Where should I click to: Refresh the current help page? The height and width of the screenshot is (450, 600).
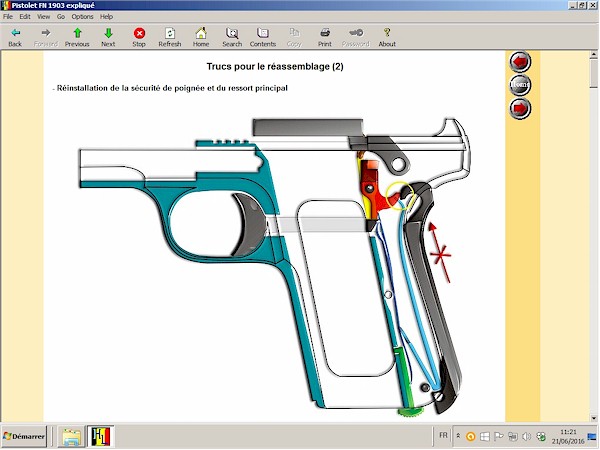(170, 37)
